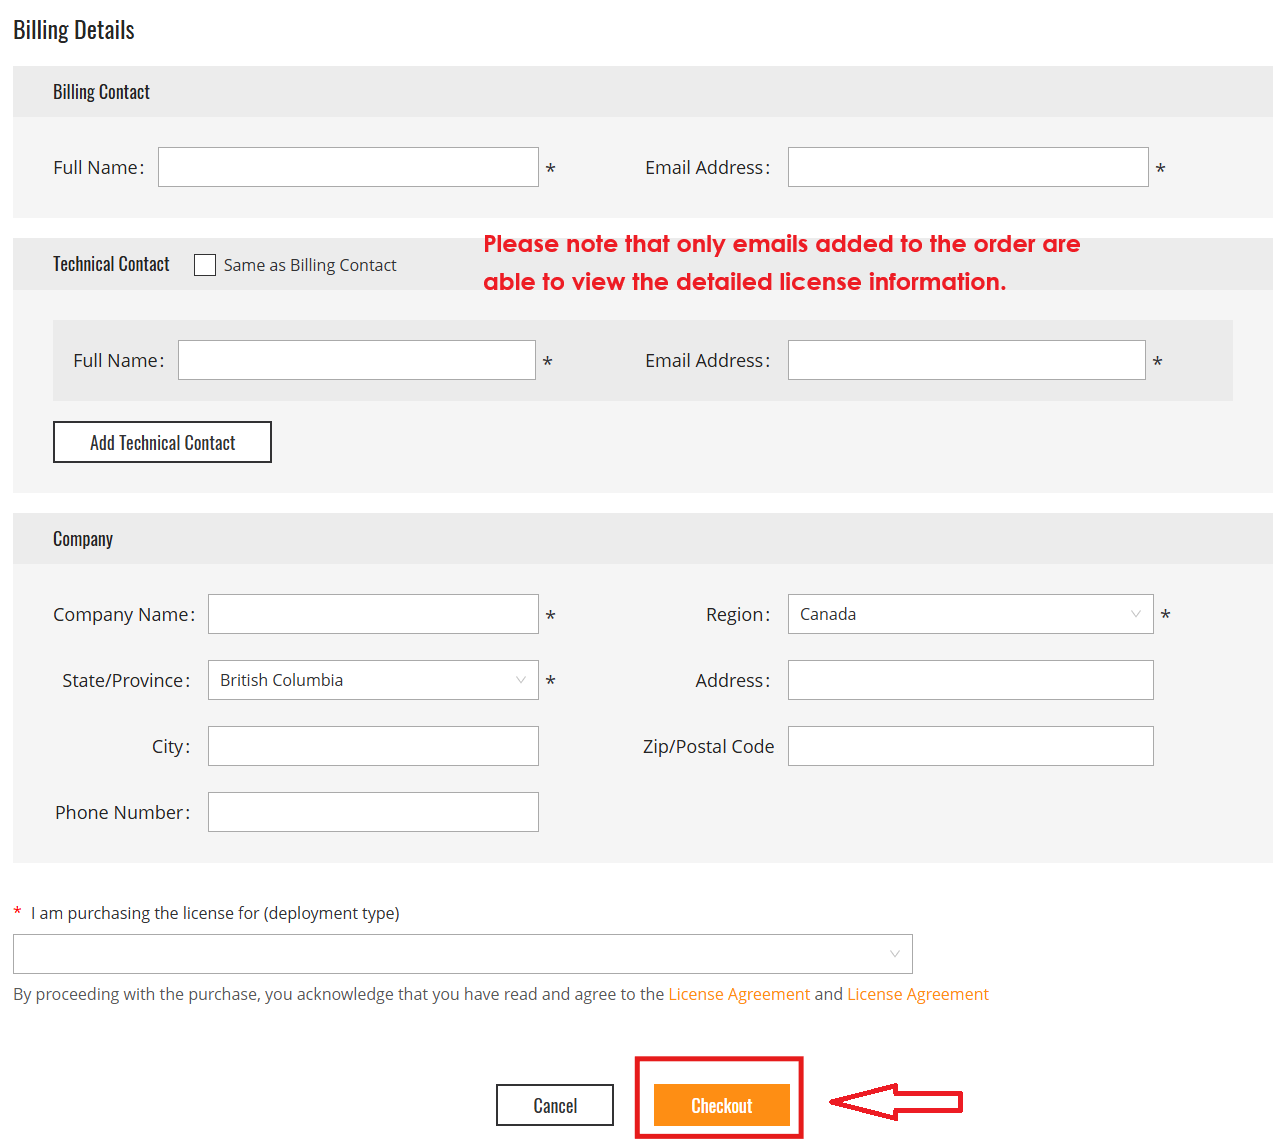Select the Phone Number input field
This screenshot has width=1279, height=1145.
click(x=372, y=811)
